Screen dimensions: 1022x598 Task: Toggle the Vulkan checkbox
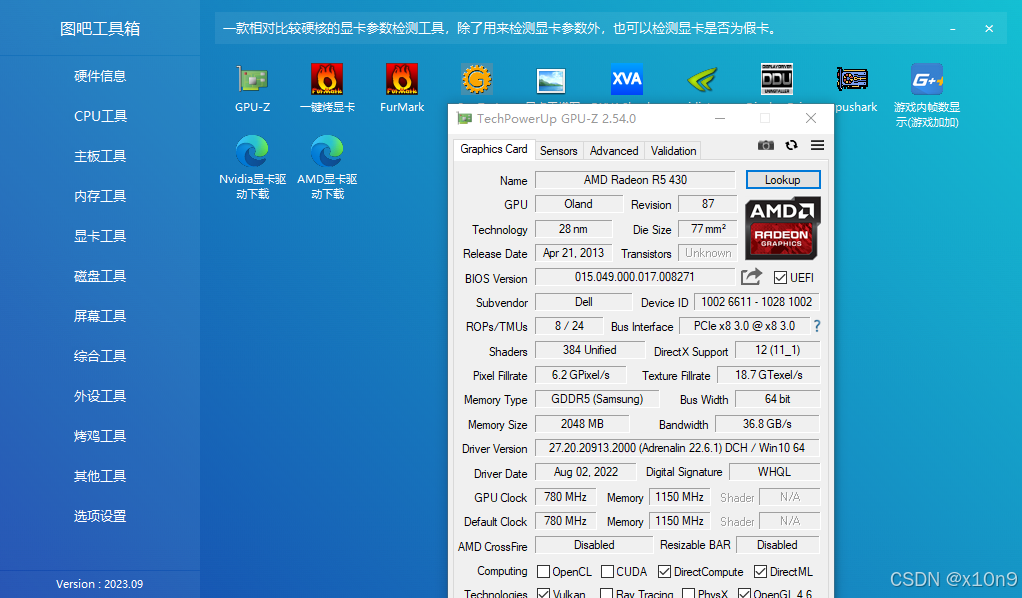tap(544, 593)
